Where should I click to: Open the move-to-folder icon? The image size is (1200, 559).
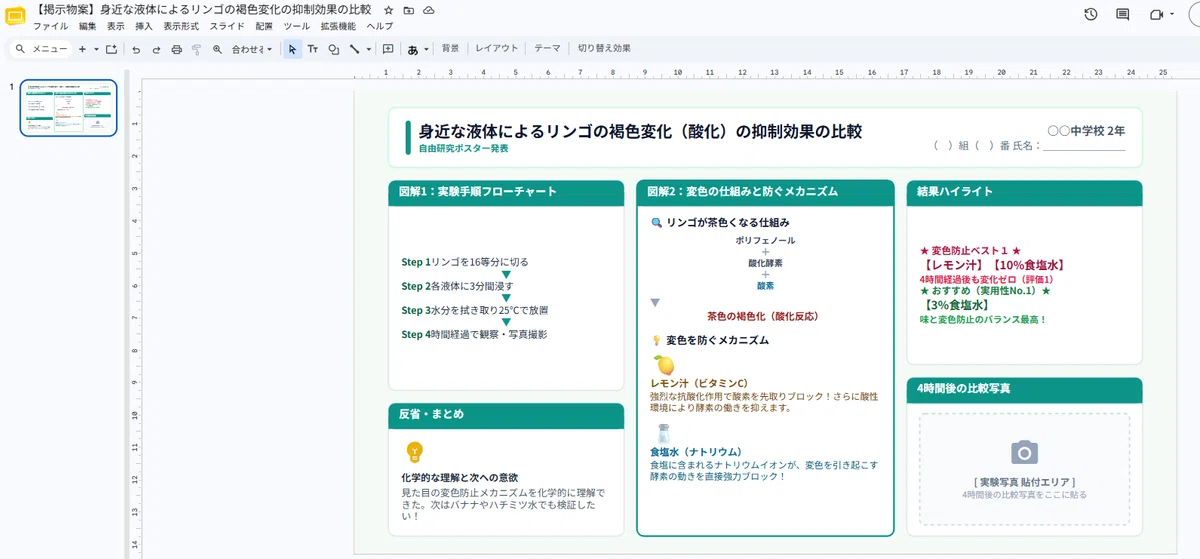pyautogui.click(x=408, y=10)
